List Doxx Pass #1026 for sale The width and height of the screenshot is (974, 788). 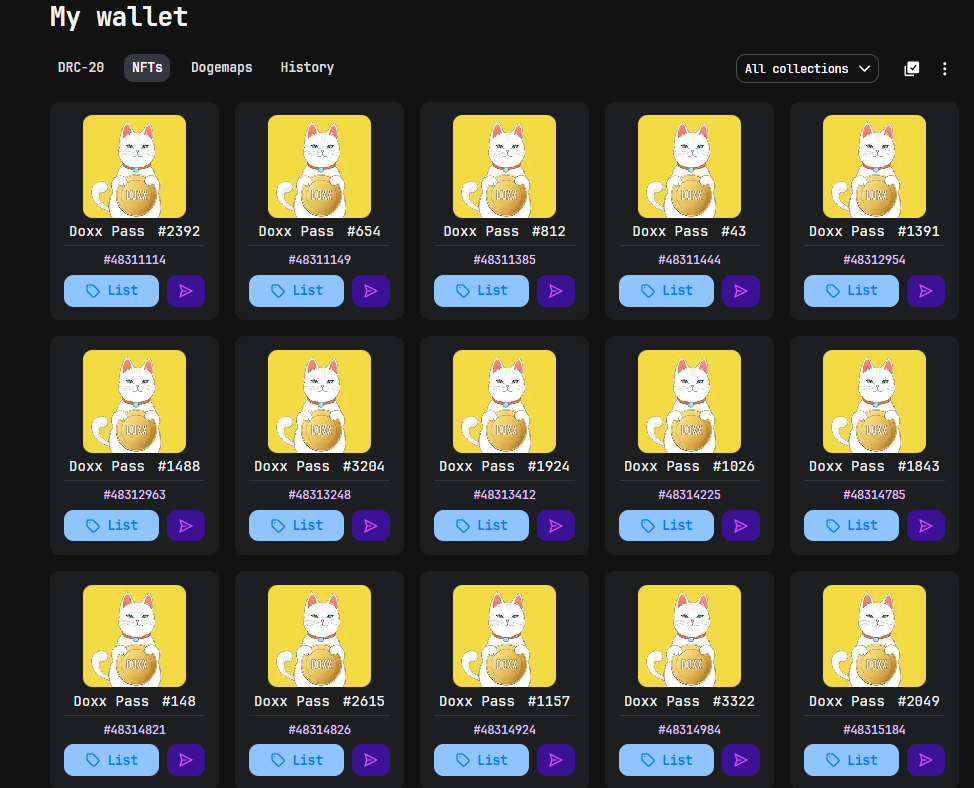[666, 525]
